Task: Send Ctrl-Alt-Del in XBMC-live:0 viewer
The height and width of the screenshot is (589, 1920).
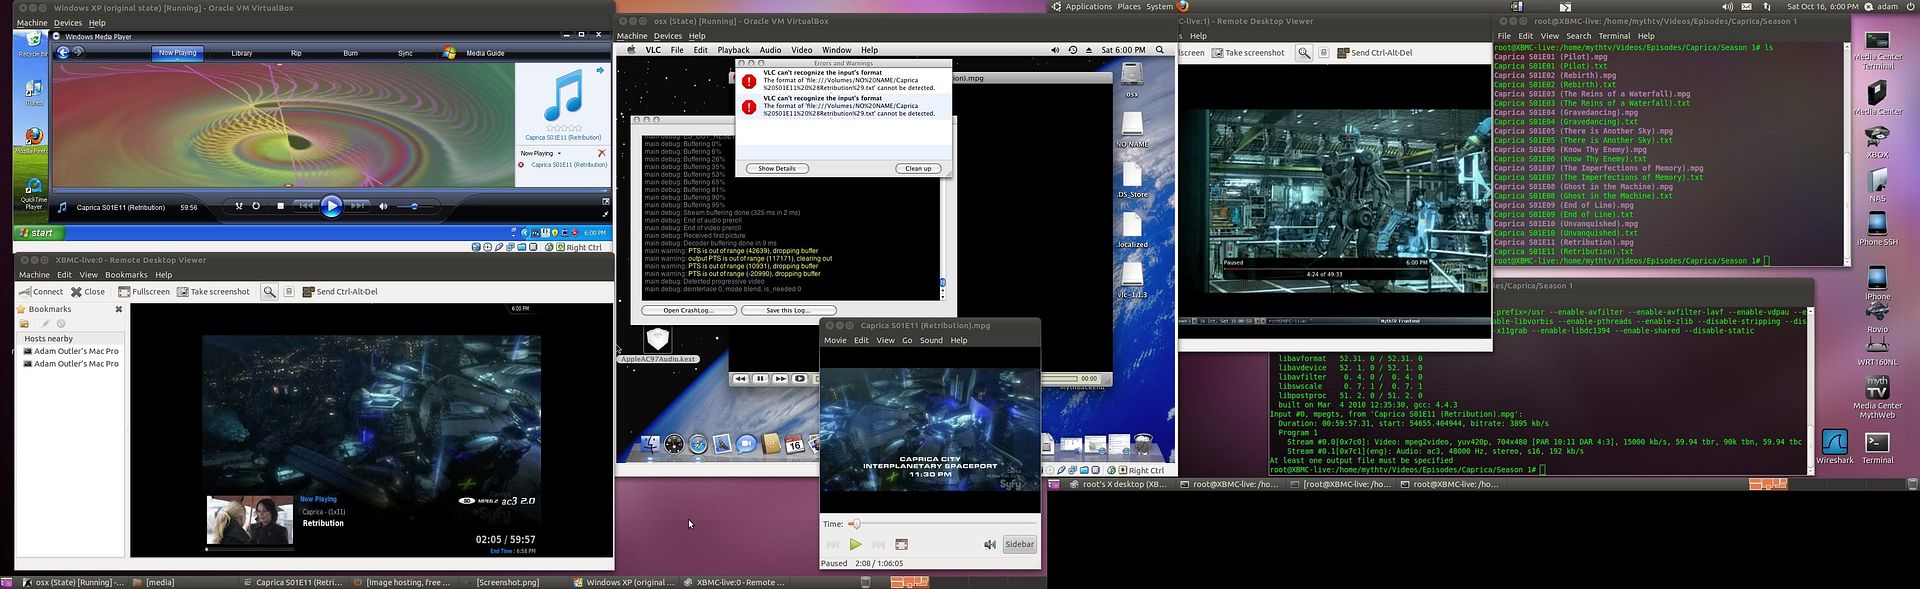Action: tap(340, 292)
